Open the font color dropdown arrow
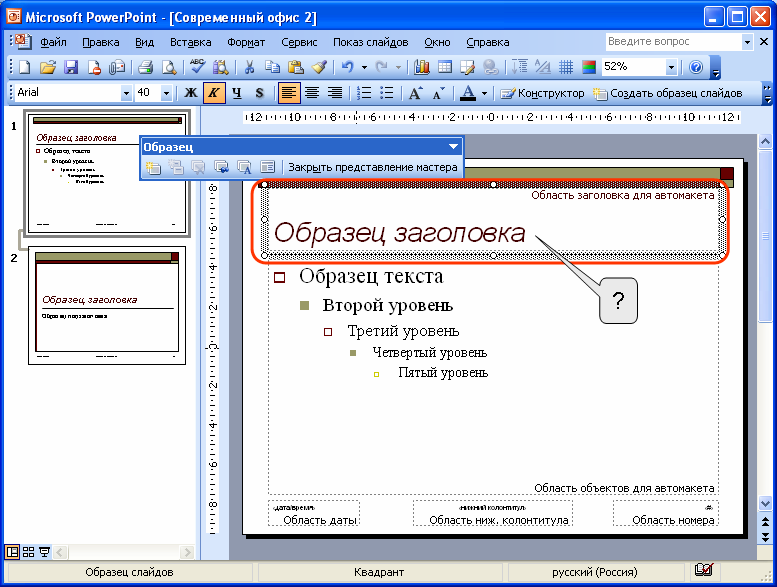The height and width of the screenshot is (587, 777). 484,93
